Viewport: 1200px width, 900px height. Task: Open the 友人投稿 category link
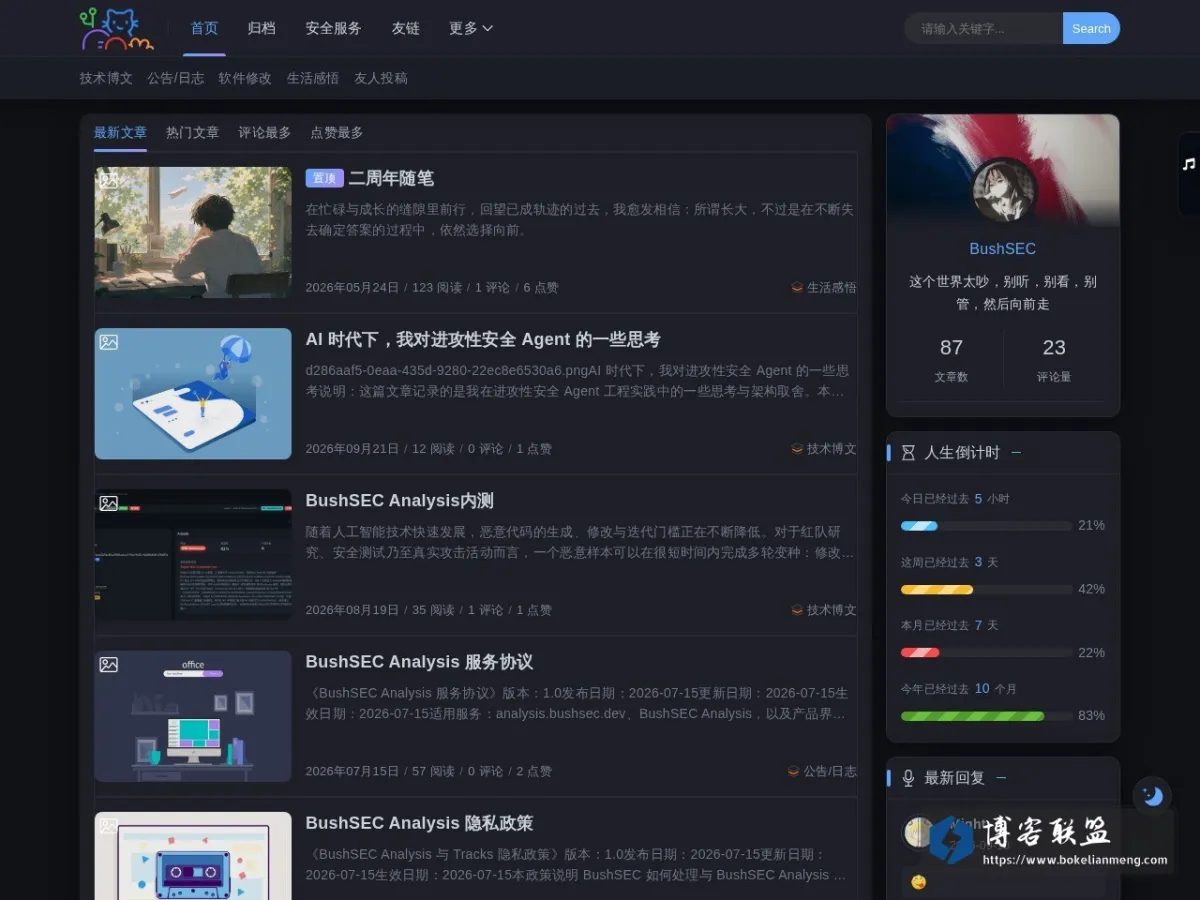381,78
